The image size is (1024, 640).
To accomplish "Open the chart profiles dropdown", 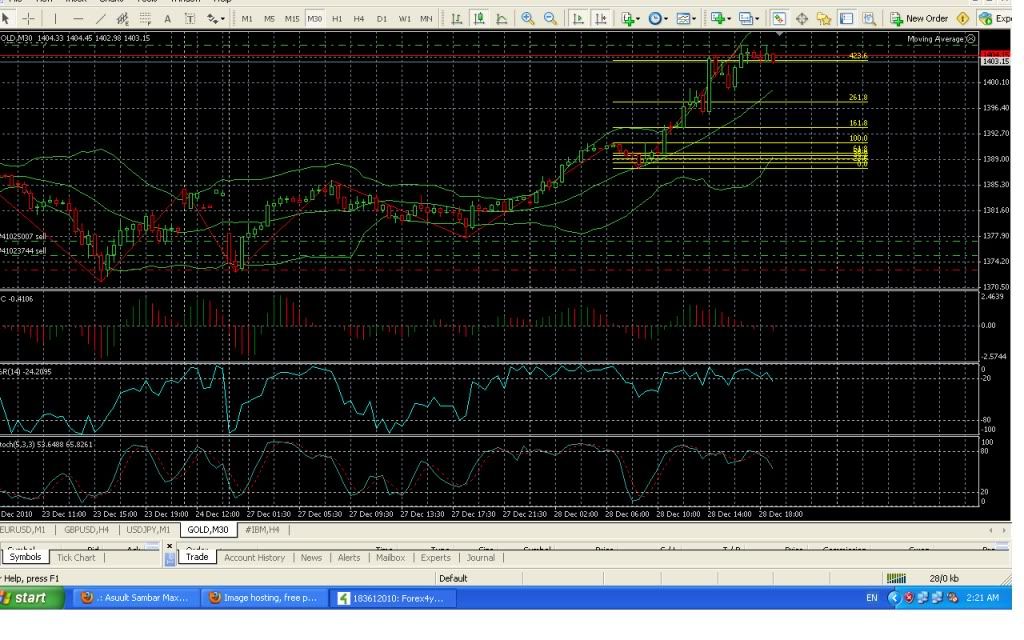I will pos(748,18).
